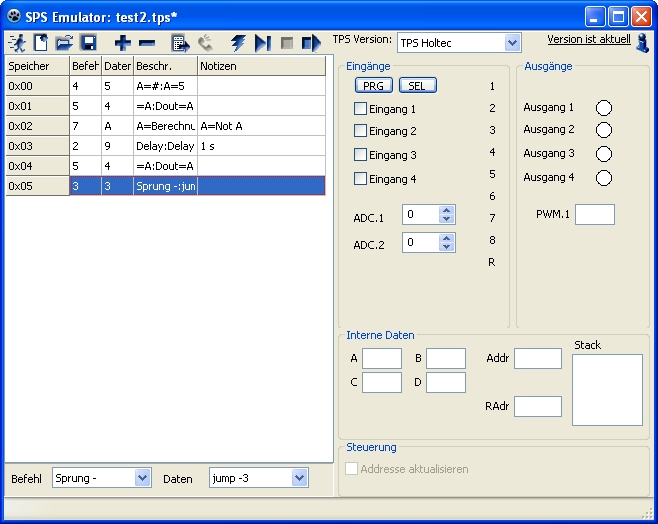Open a file using the folder icon
Viewport: 658px width, 524px height.
[64, 43]
